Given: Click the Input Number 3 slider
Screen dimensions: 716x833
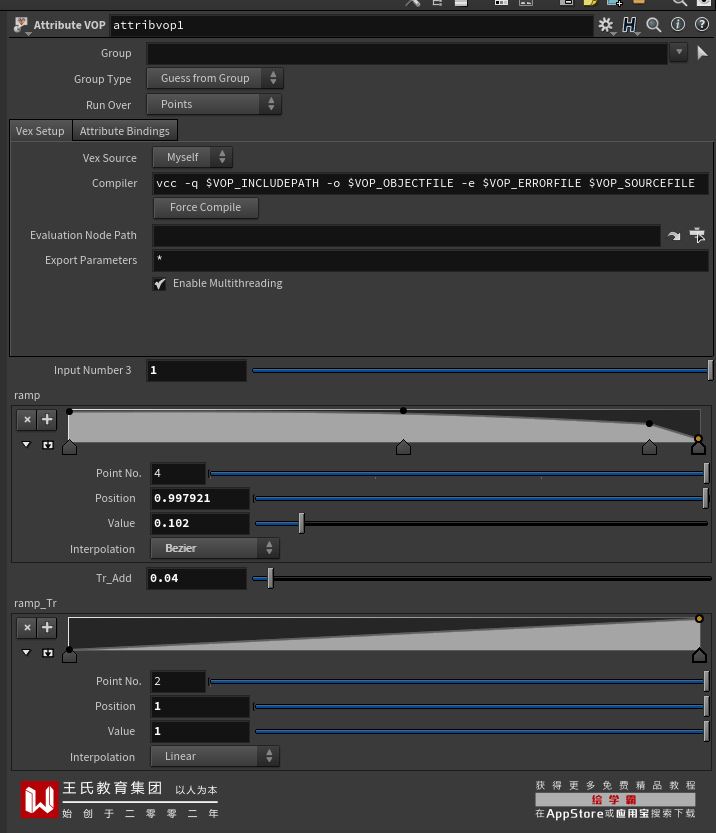Looking at the screenshot, I should (482, 370).
